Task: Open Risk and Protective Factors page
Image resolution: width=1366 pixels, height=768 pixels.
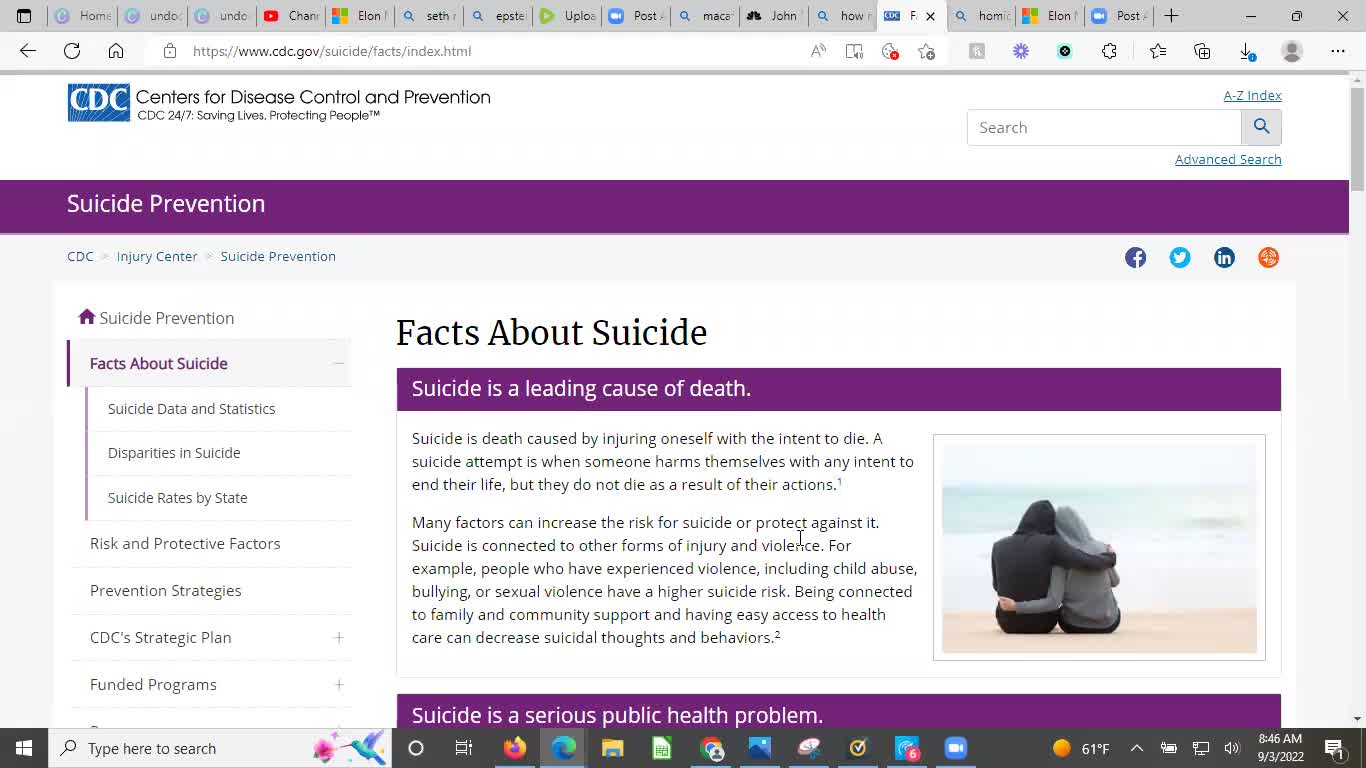Action: 185,544
